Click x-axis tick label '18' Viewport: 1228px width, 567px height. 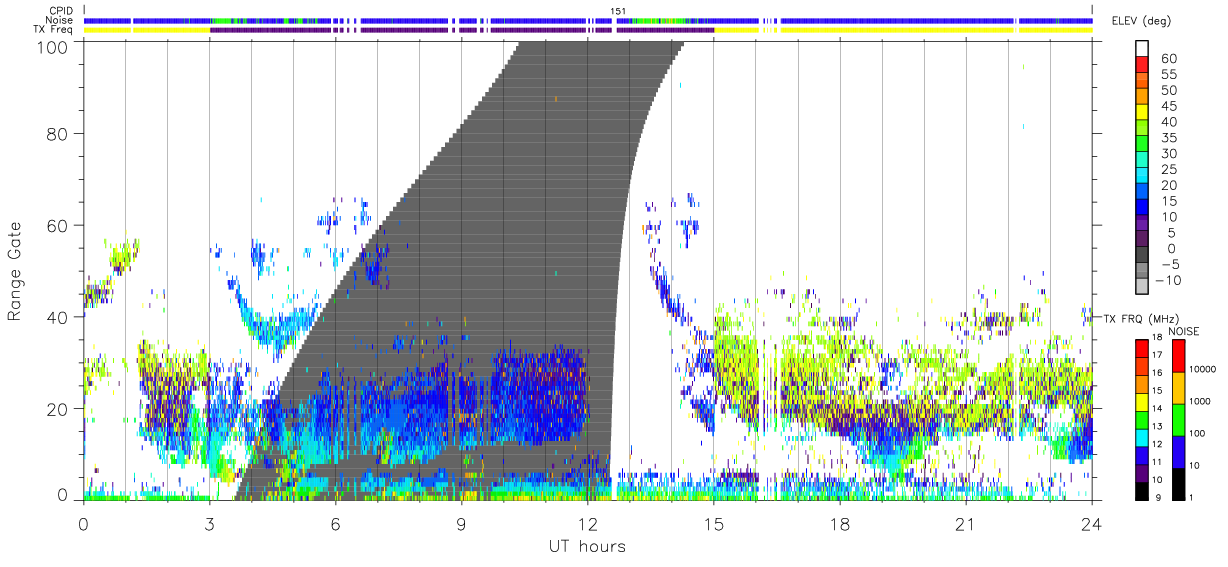coord(839,524)
